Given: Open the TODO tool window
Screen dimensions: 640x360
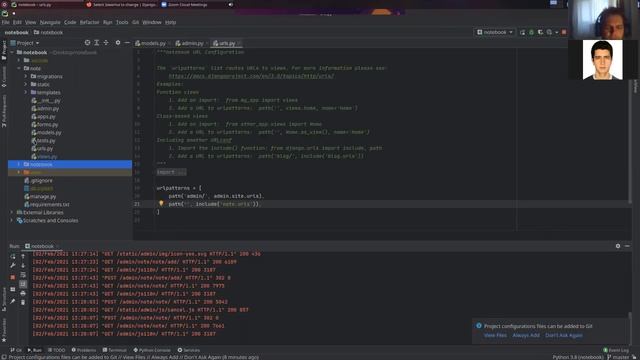Looking at the screenshot, I should [56, 350].
